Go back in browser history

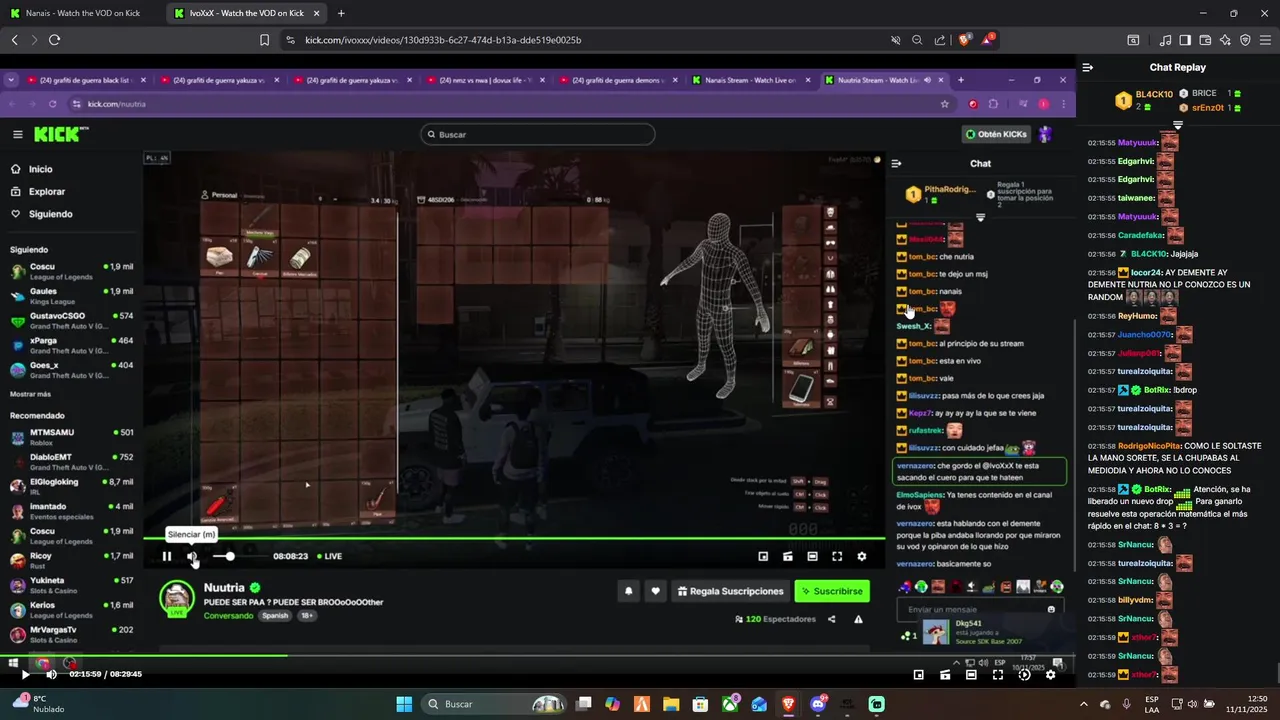click(x=14, y=40)
